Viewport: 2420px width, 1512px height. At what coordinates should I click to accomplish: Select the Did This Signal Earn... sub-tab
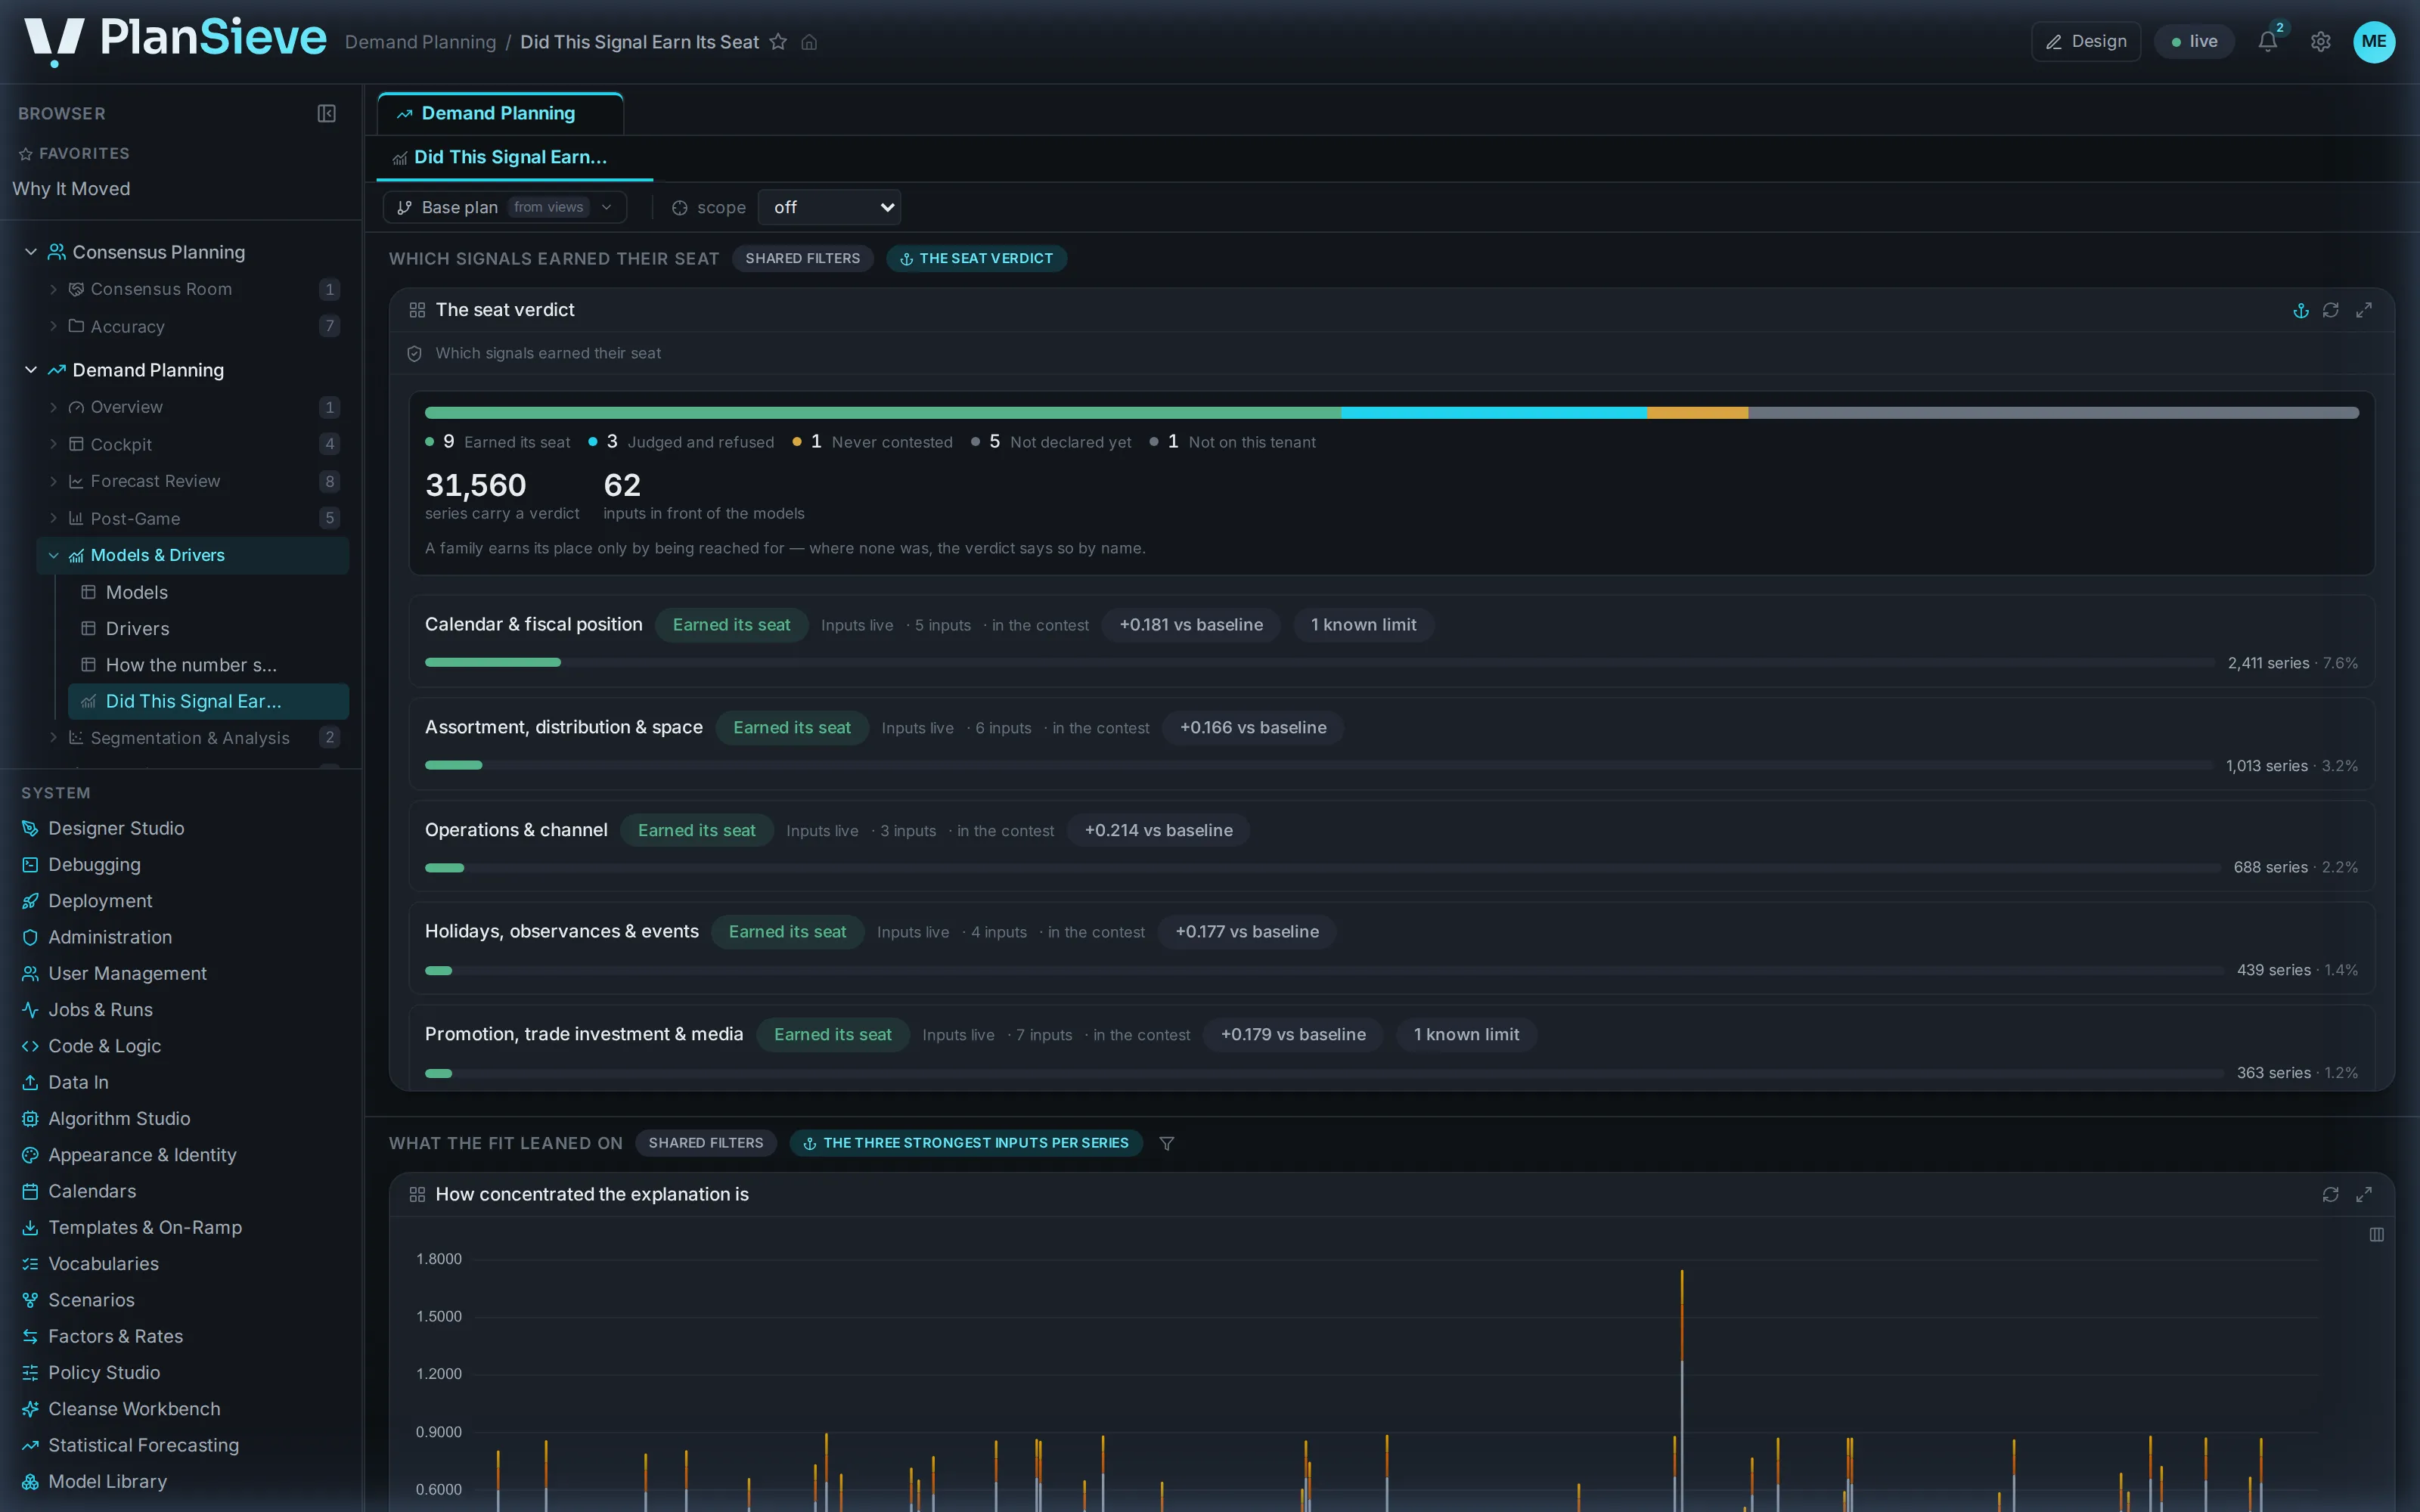(x=514, y=157)
